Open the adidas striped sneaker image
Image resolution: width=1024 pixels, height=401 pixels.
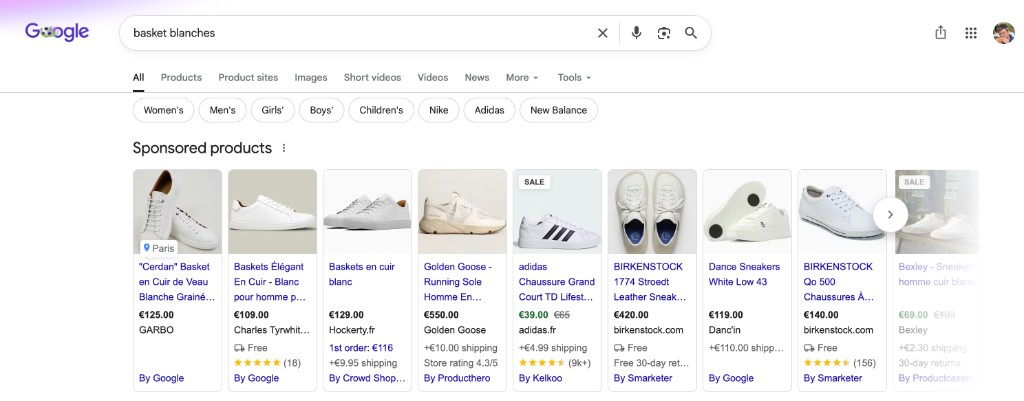click(x=557, y=212)
